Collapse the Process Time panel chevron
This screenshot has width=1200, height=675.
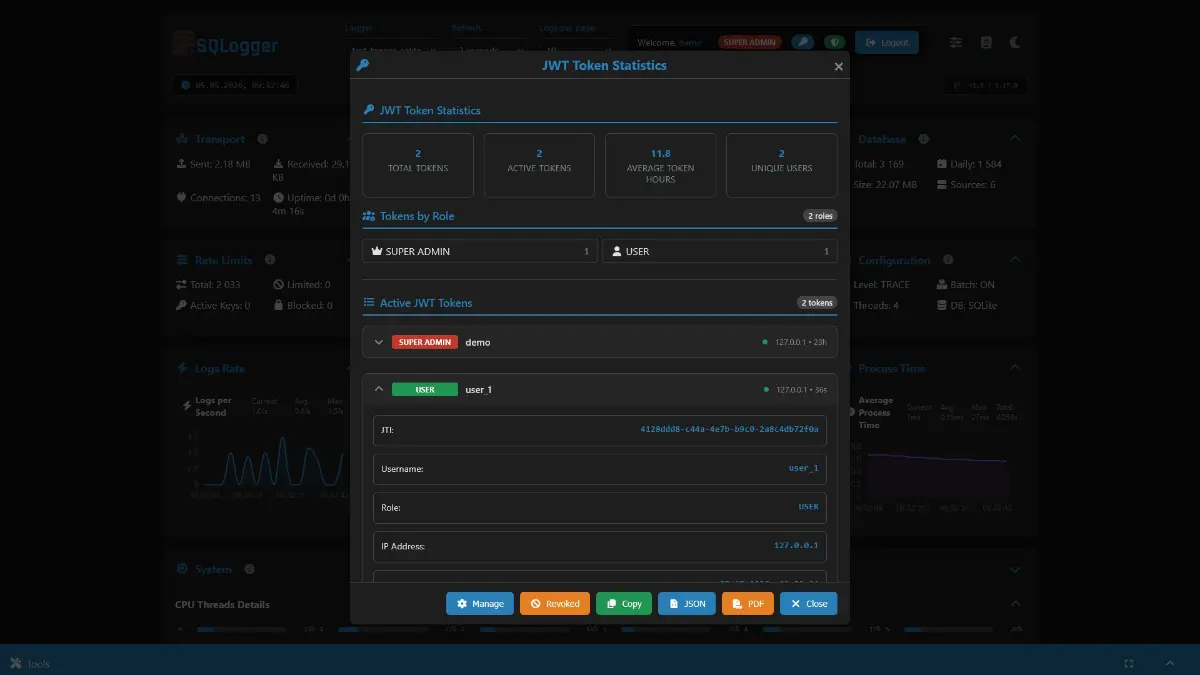pos(1015,368)
